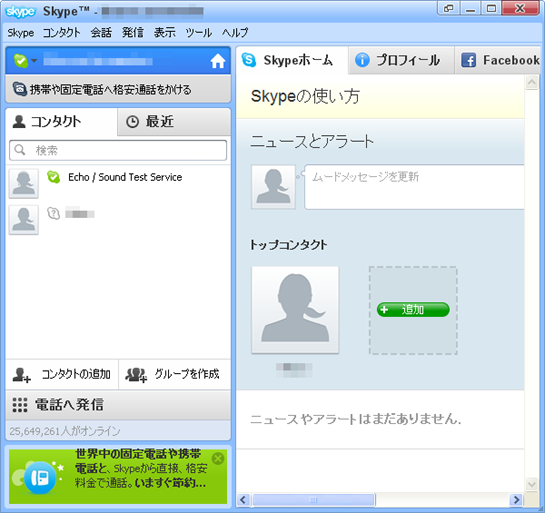This screenshot has height=513, width=545.
Task: Open the 会話 menu
Action: pyautogui.click(x=101, y=33)
